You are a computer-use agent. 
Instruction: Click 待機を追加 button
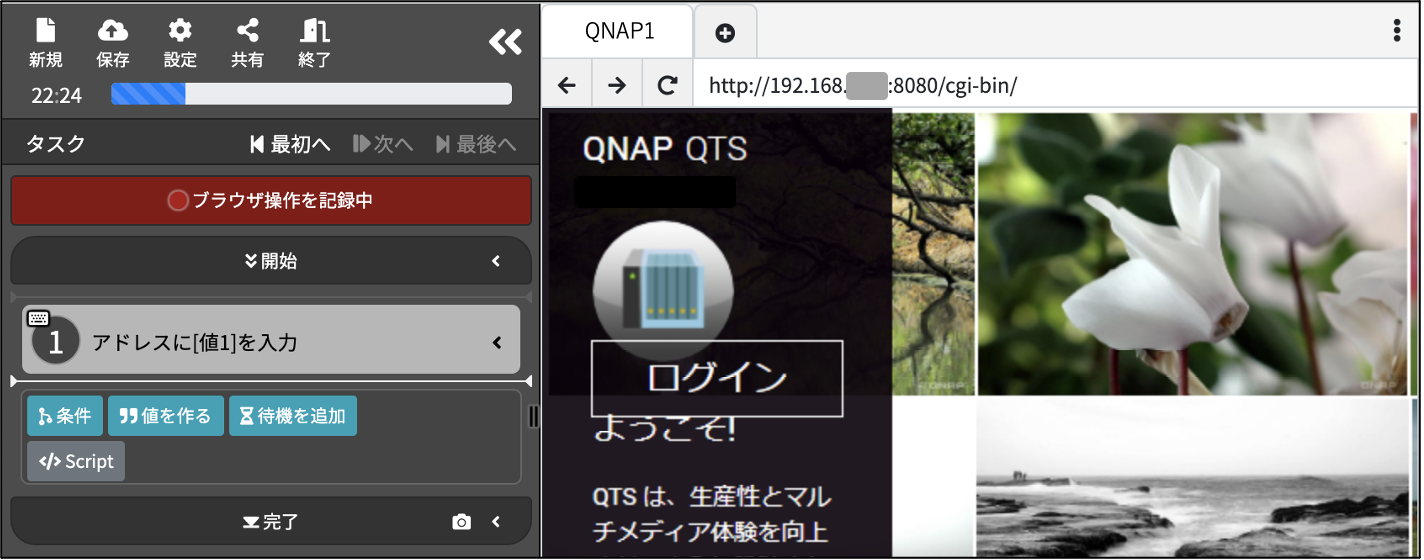coord(293,416)
